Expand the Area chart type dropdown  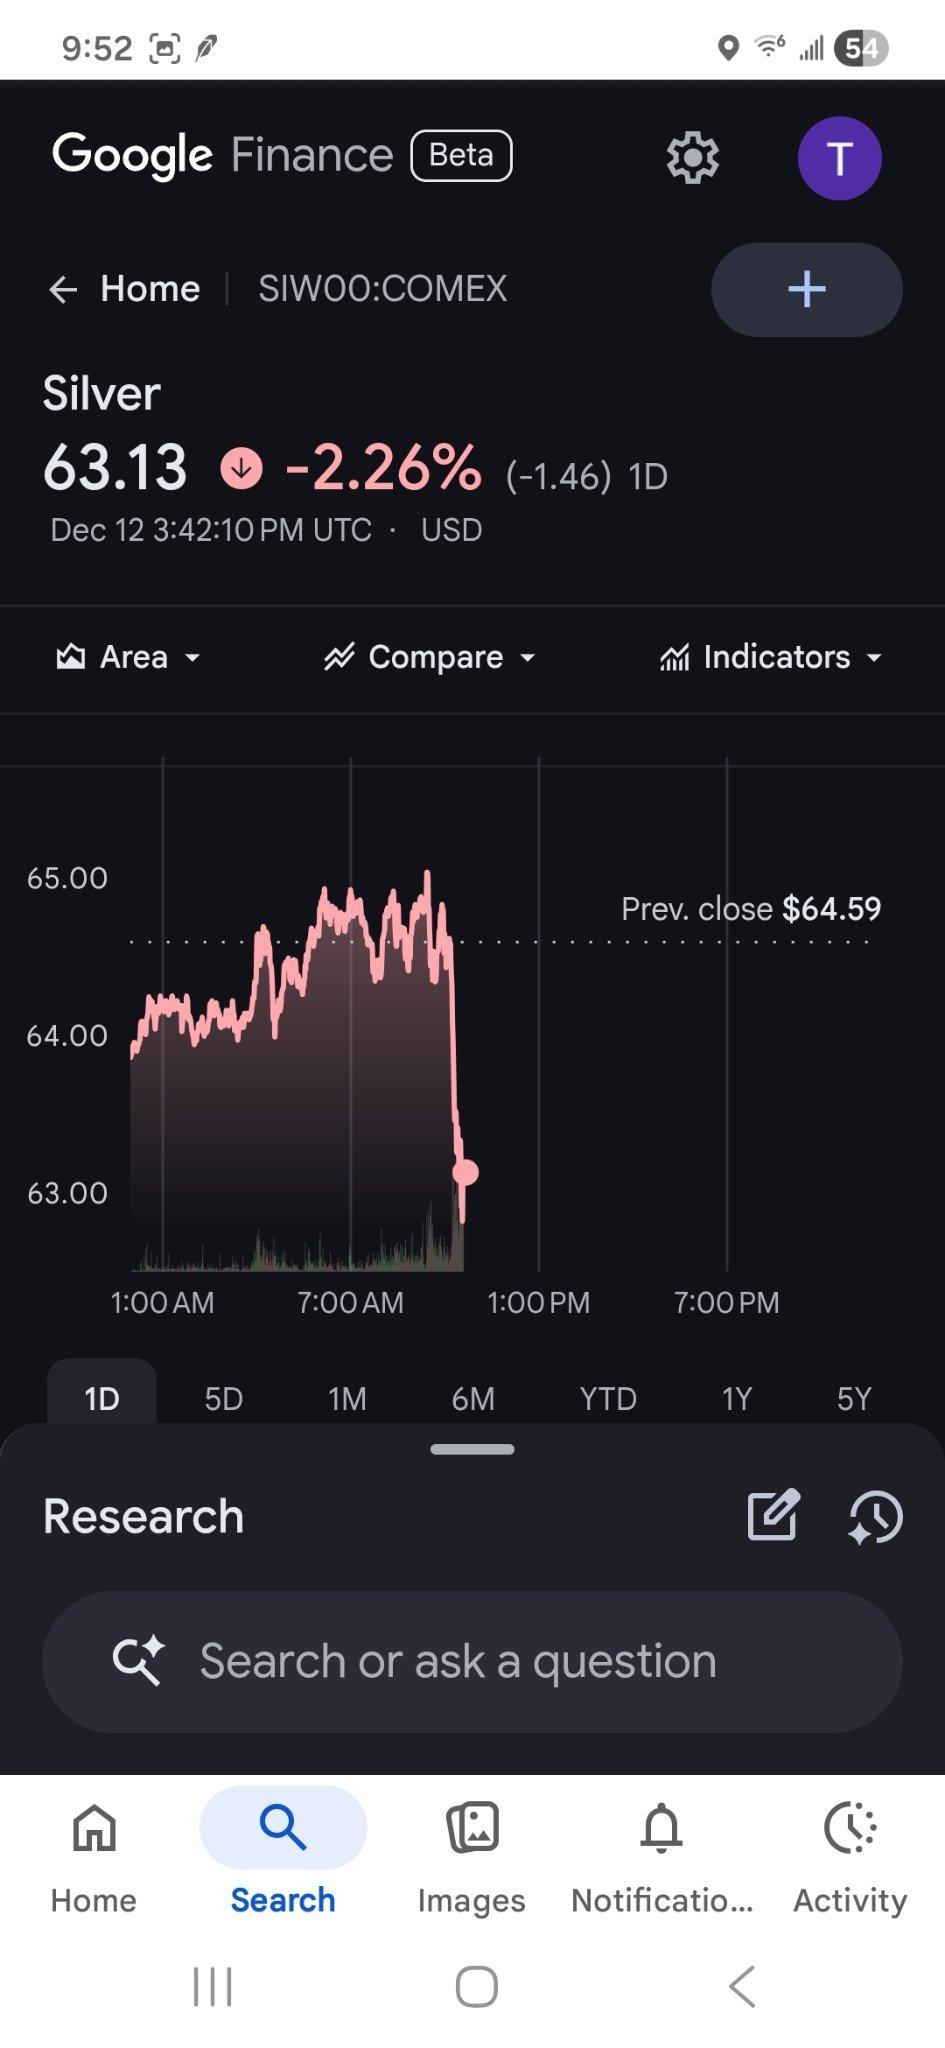[128, 657]
